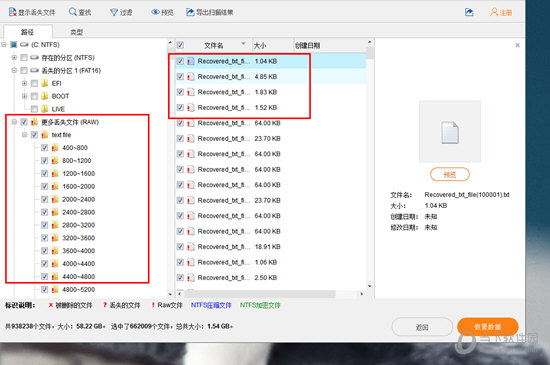550x365 pixels.
Task: Click the 3200~3600 folder icon
Action: click(55, 238)
